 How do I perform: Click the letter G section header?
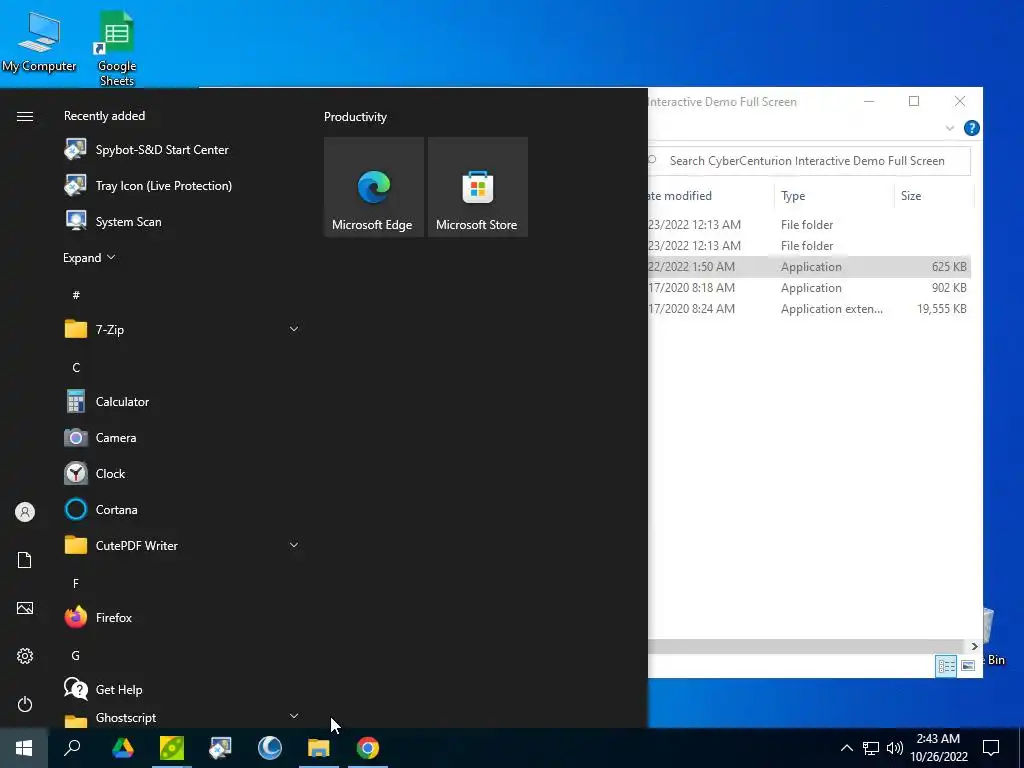coord(76,655)
